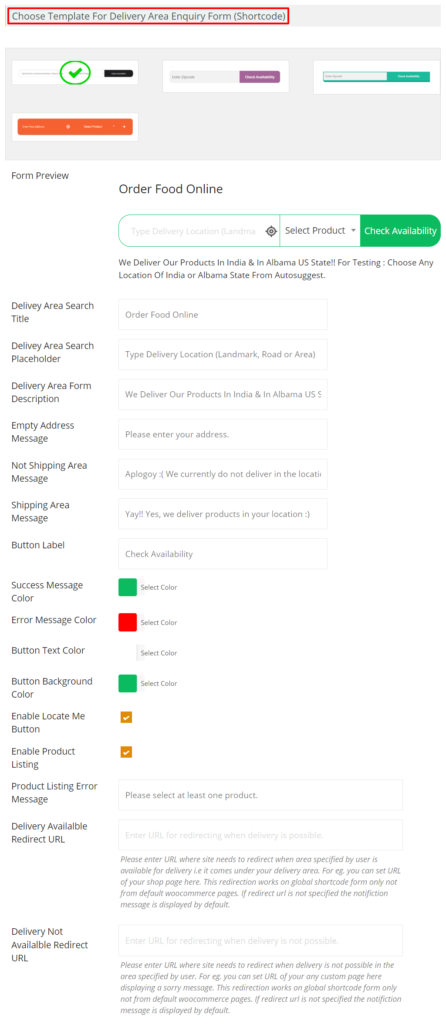446x1024 pixels.
Task: Toggle Enable Locate Me Button checkbox
Action: click(126, 717)
